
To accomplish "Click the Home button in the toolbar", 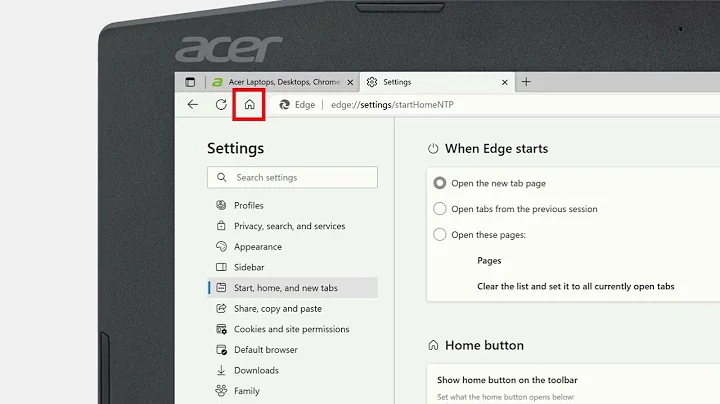I will pyautogui.click(x=249, y=105).
